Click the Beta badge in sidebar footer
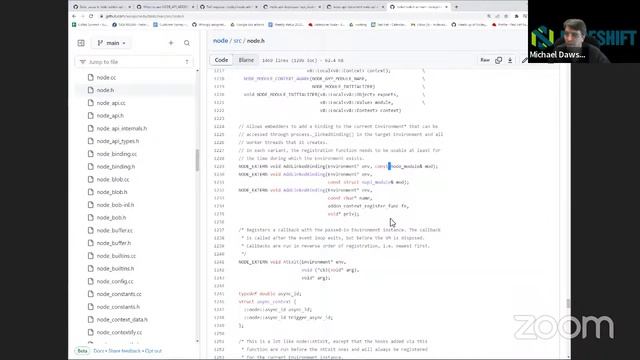 pos(82,351)
